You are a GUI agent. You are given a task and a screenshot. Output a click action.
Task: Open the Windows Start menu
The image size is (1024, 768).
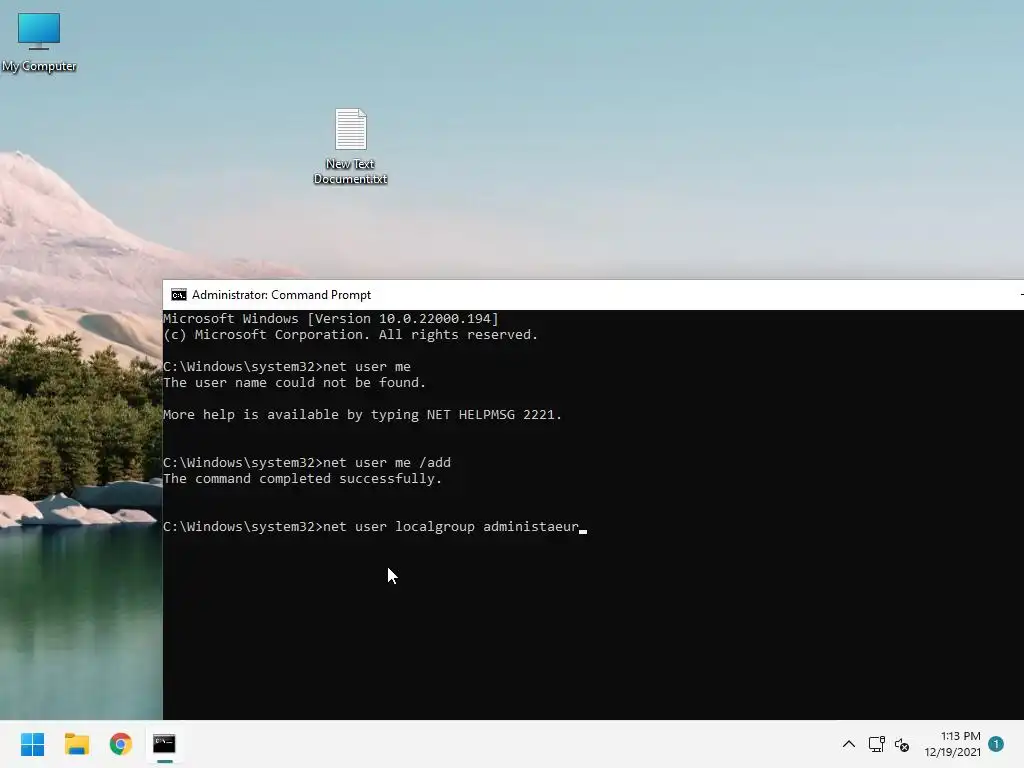(x=33, y=744)
